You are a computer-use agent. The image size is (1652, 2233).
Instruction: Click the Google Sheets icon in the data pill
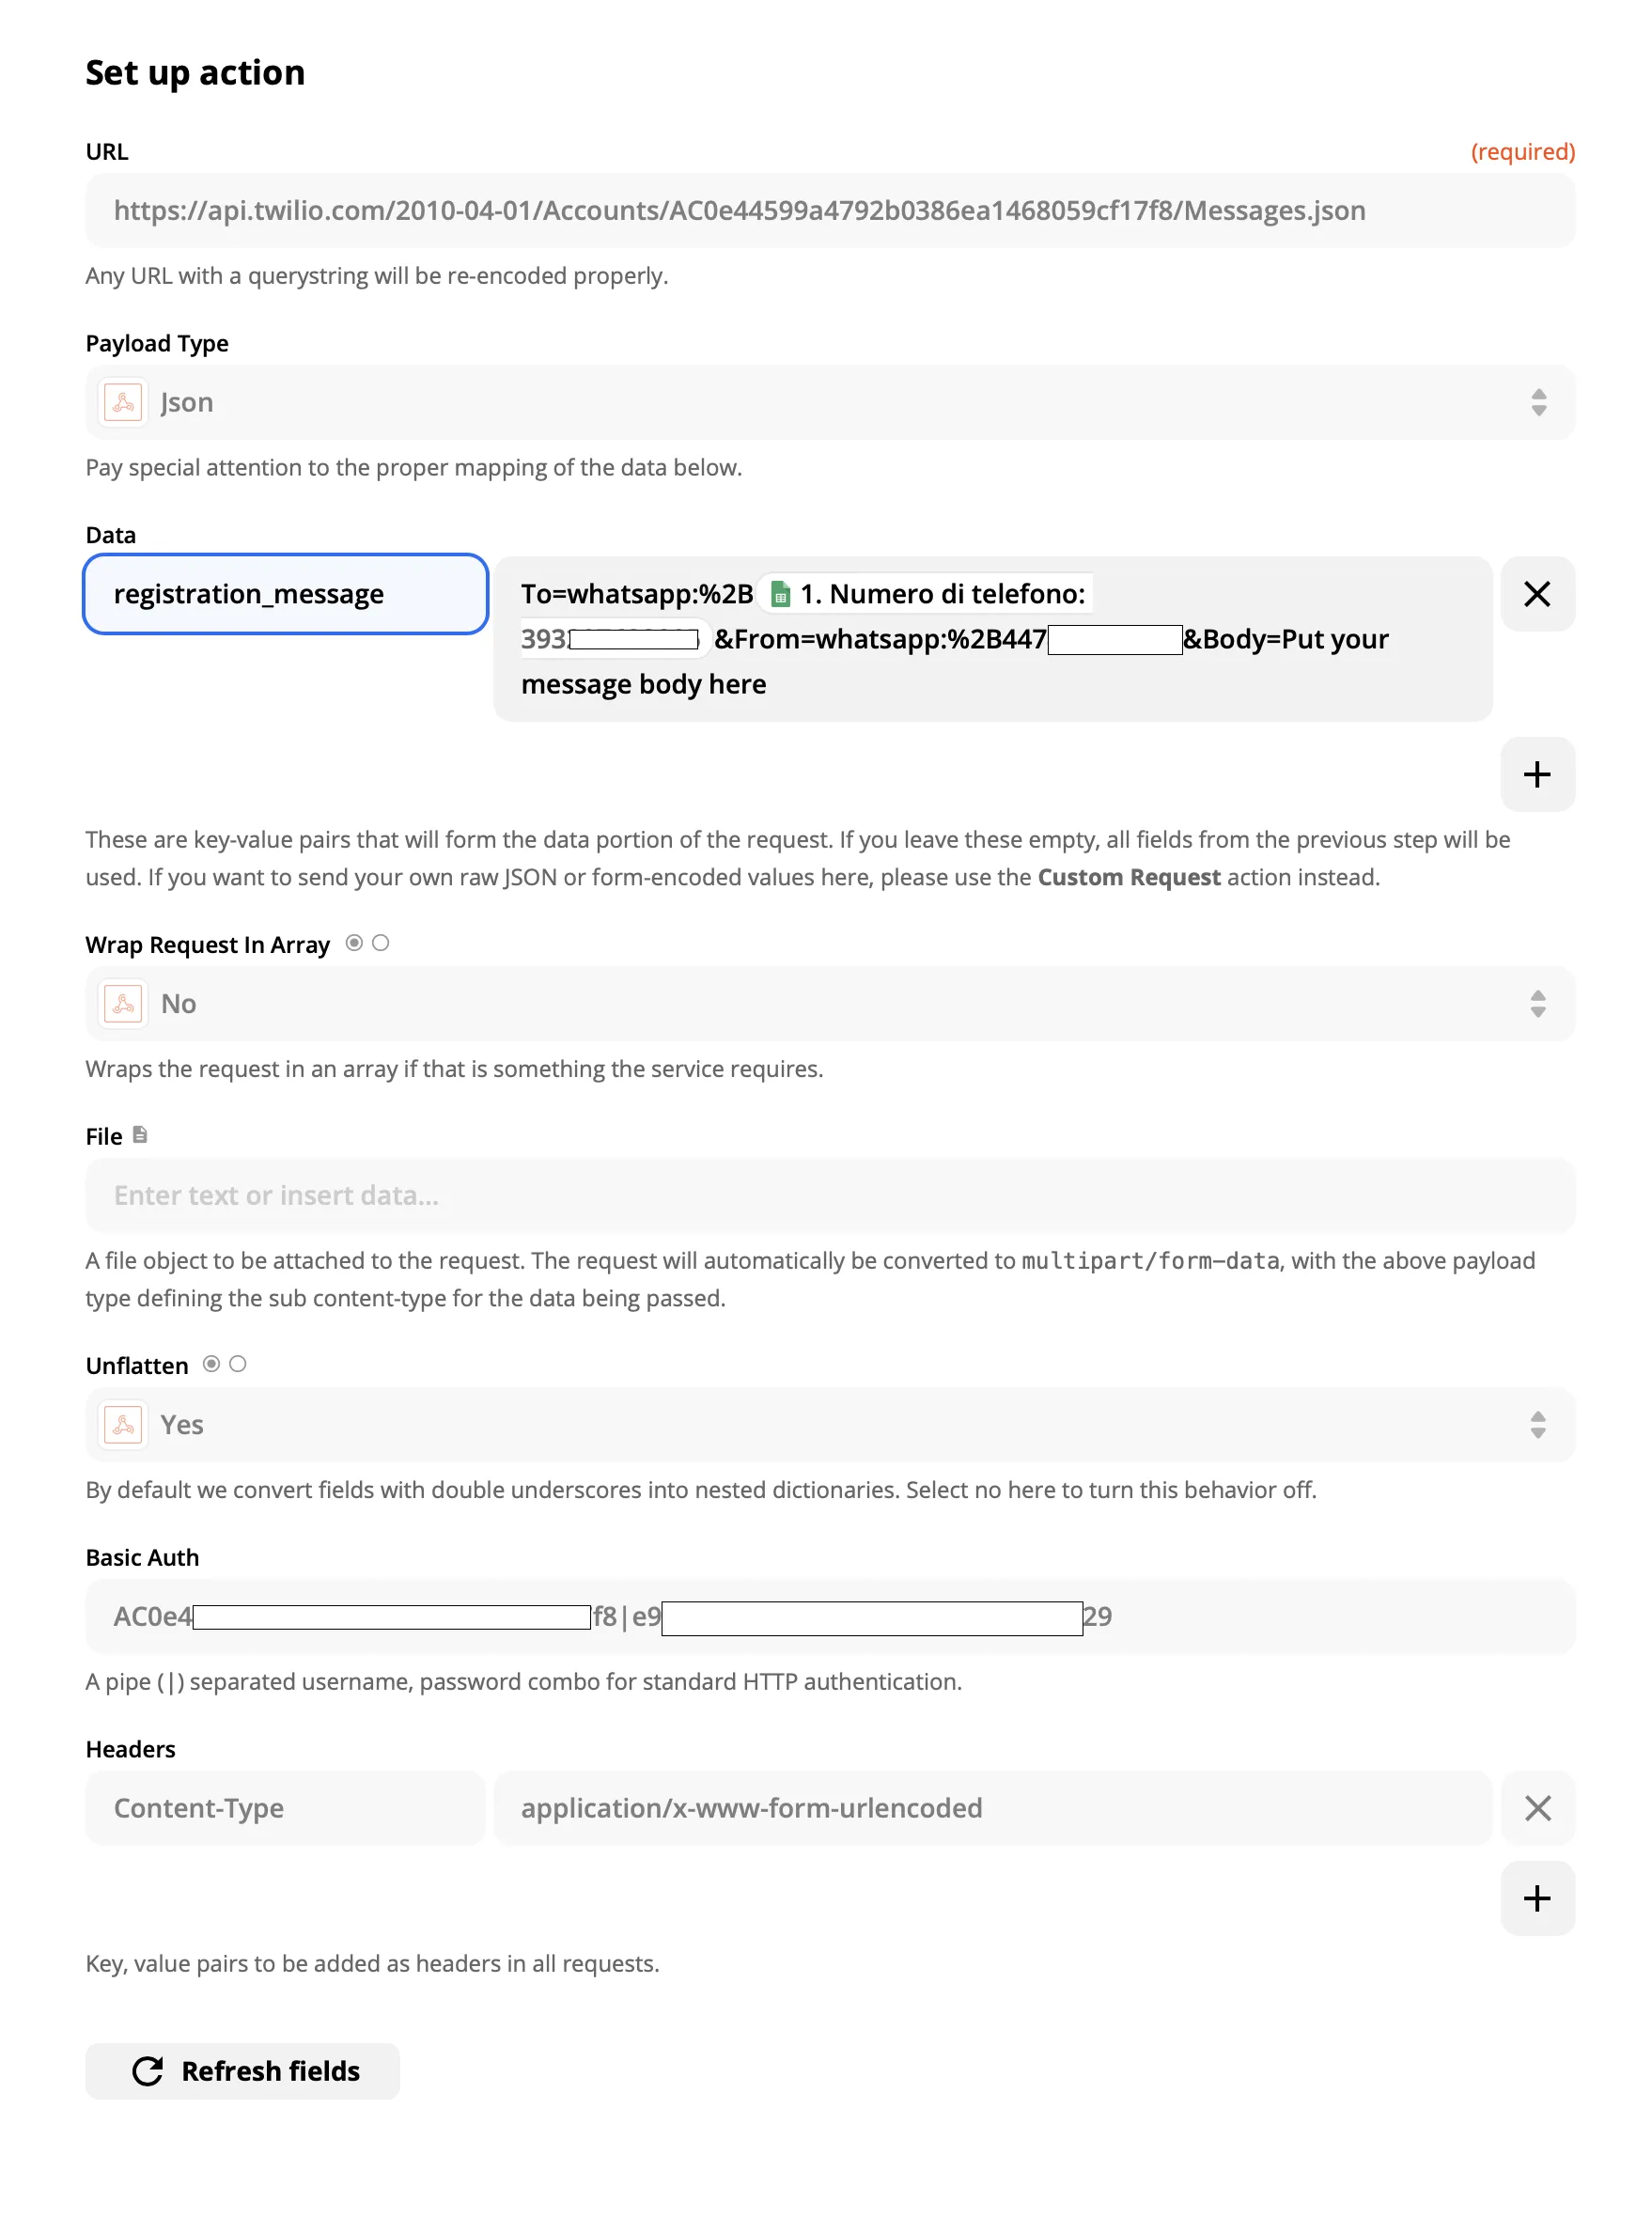tap(780, 595)
